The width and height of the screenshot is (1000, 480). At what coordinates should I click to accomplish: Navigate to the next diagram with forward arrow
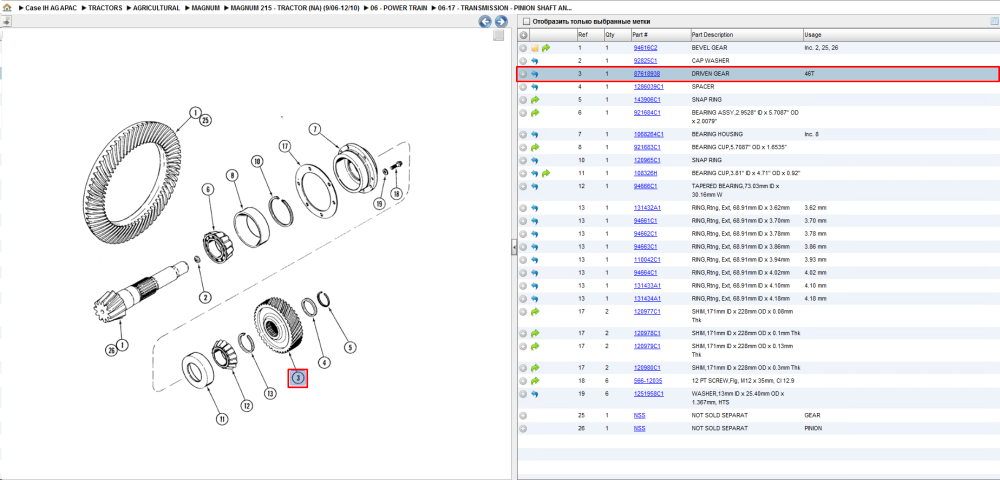pos(501,22)
